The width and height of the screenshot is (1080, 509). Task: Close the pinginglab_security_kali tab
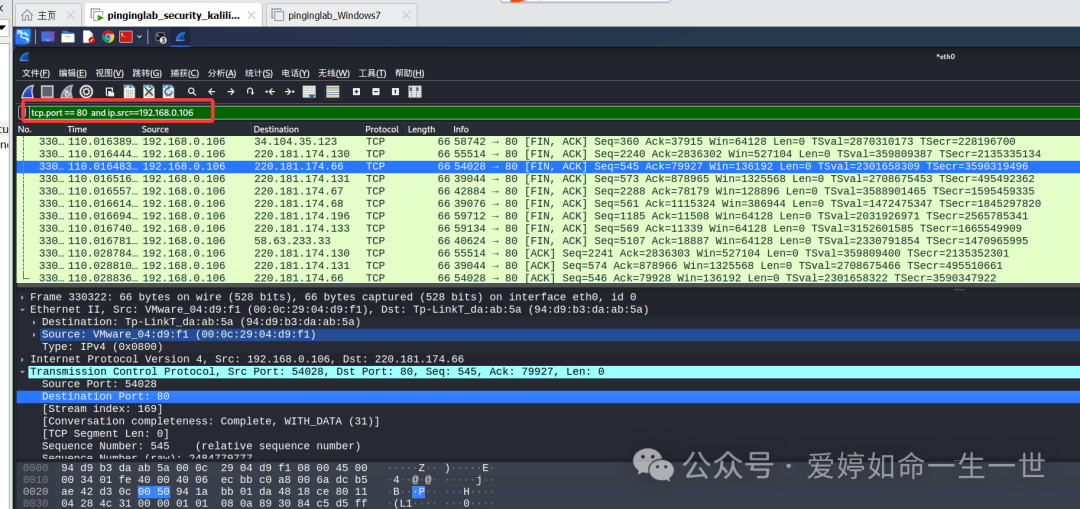[252, 15]
